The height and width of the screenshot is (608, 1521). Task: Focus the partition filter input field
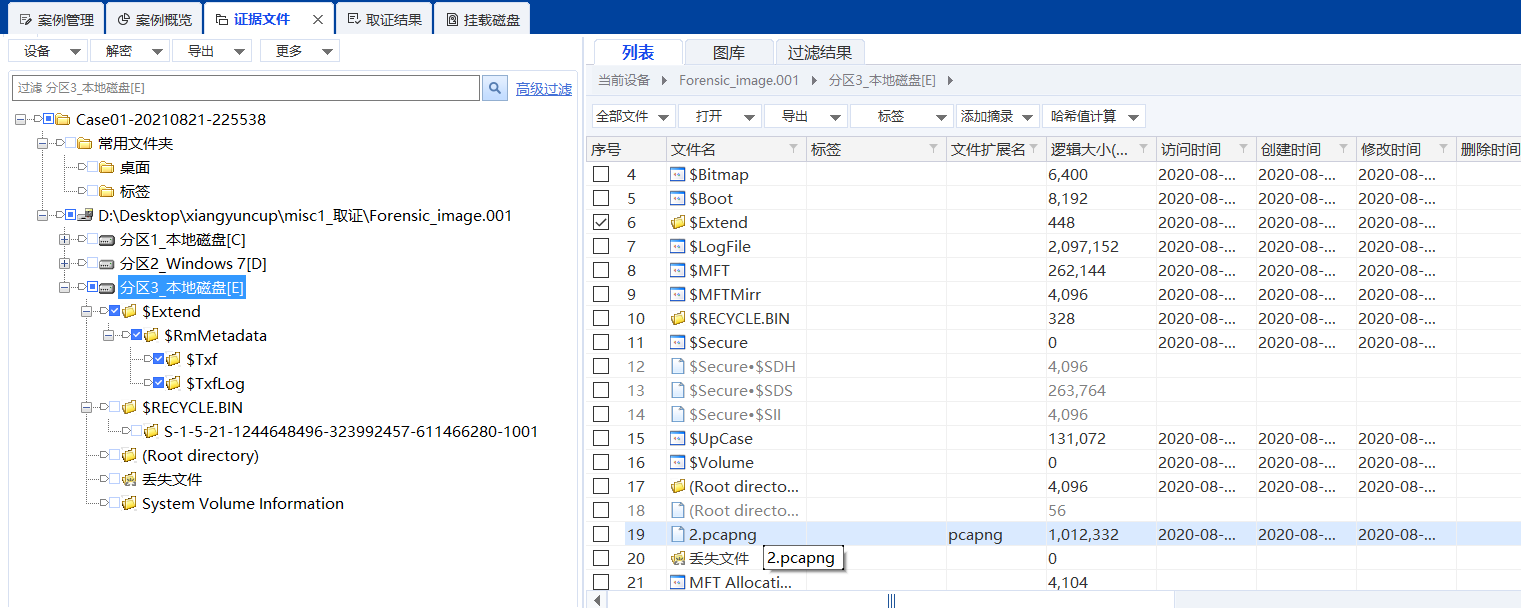tap(246, 88)
